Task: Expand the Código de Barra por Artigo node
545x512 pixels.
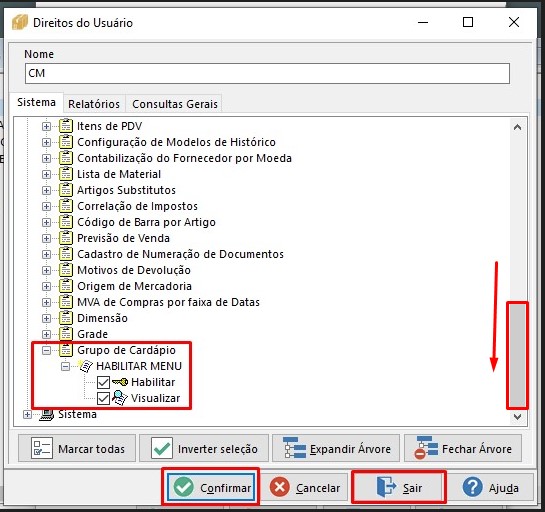Action: [x=46, y=222]
